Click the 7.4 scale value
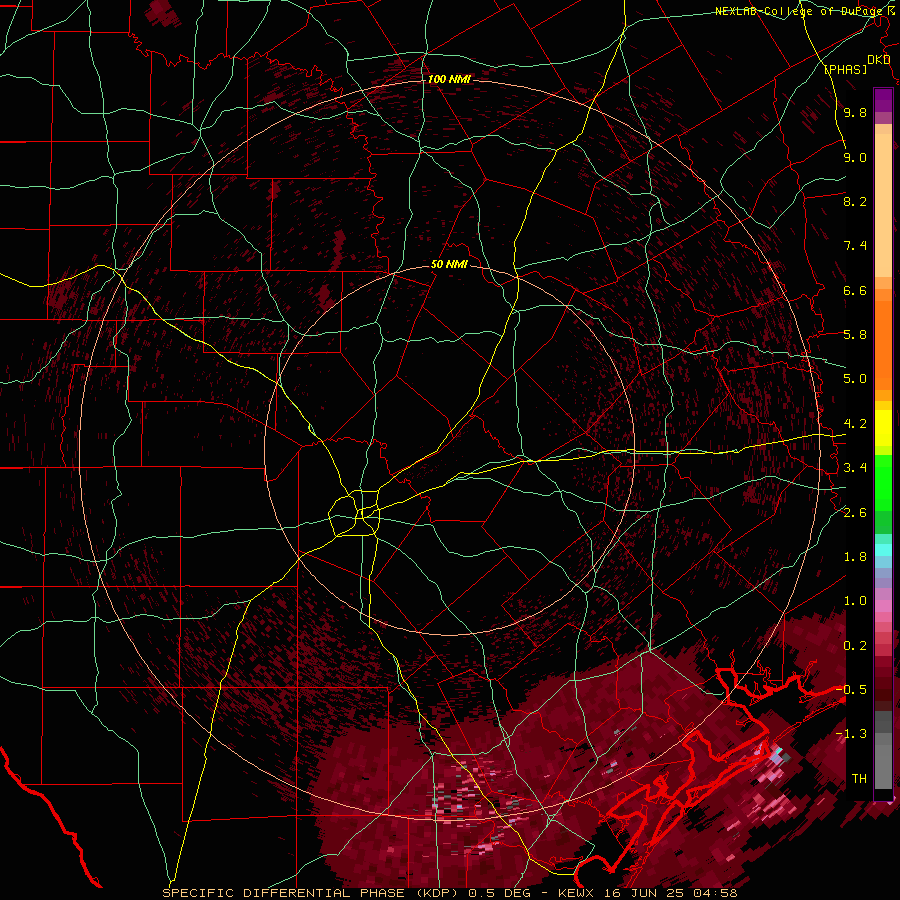 855,246
